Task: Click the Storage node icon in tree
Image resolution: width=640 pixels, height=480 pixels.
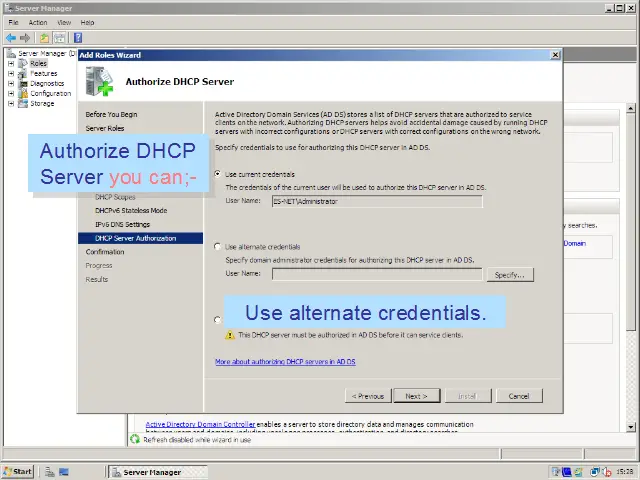Action: pos(23,103)
